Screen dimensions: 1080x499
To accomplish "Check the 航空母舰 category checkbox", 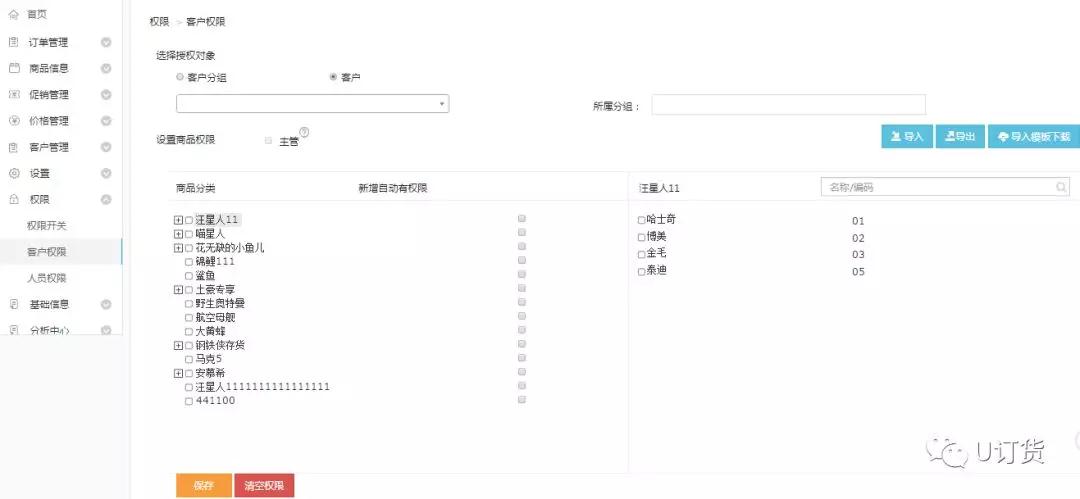I will [189, 318].
